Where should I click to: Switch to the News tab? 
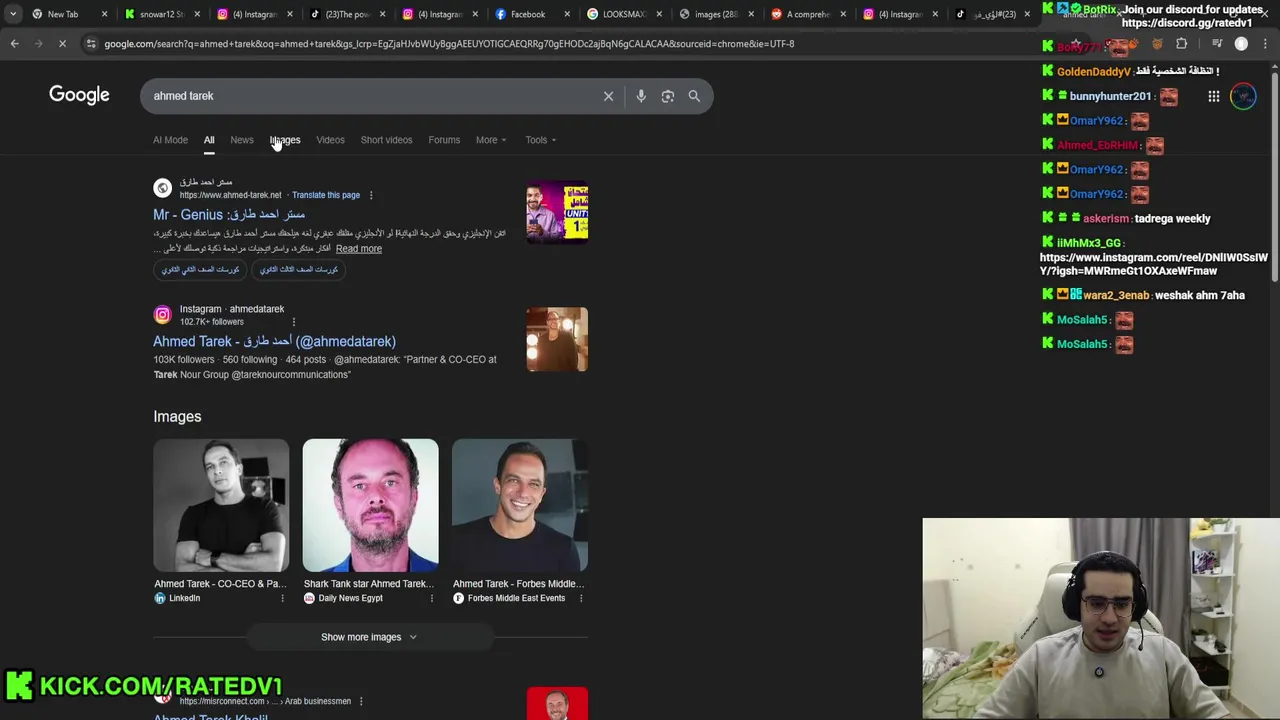pyautogui.click(x=242, y=140)
